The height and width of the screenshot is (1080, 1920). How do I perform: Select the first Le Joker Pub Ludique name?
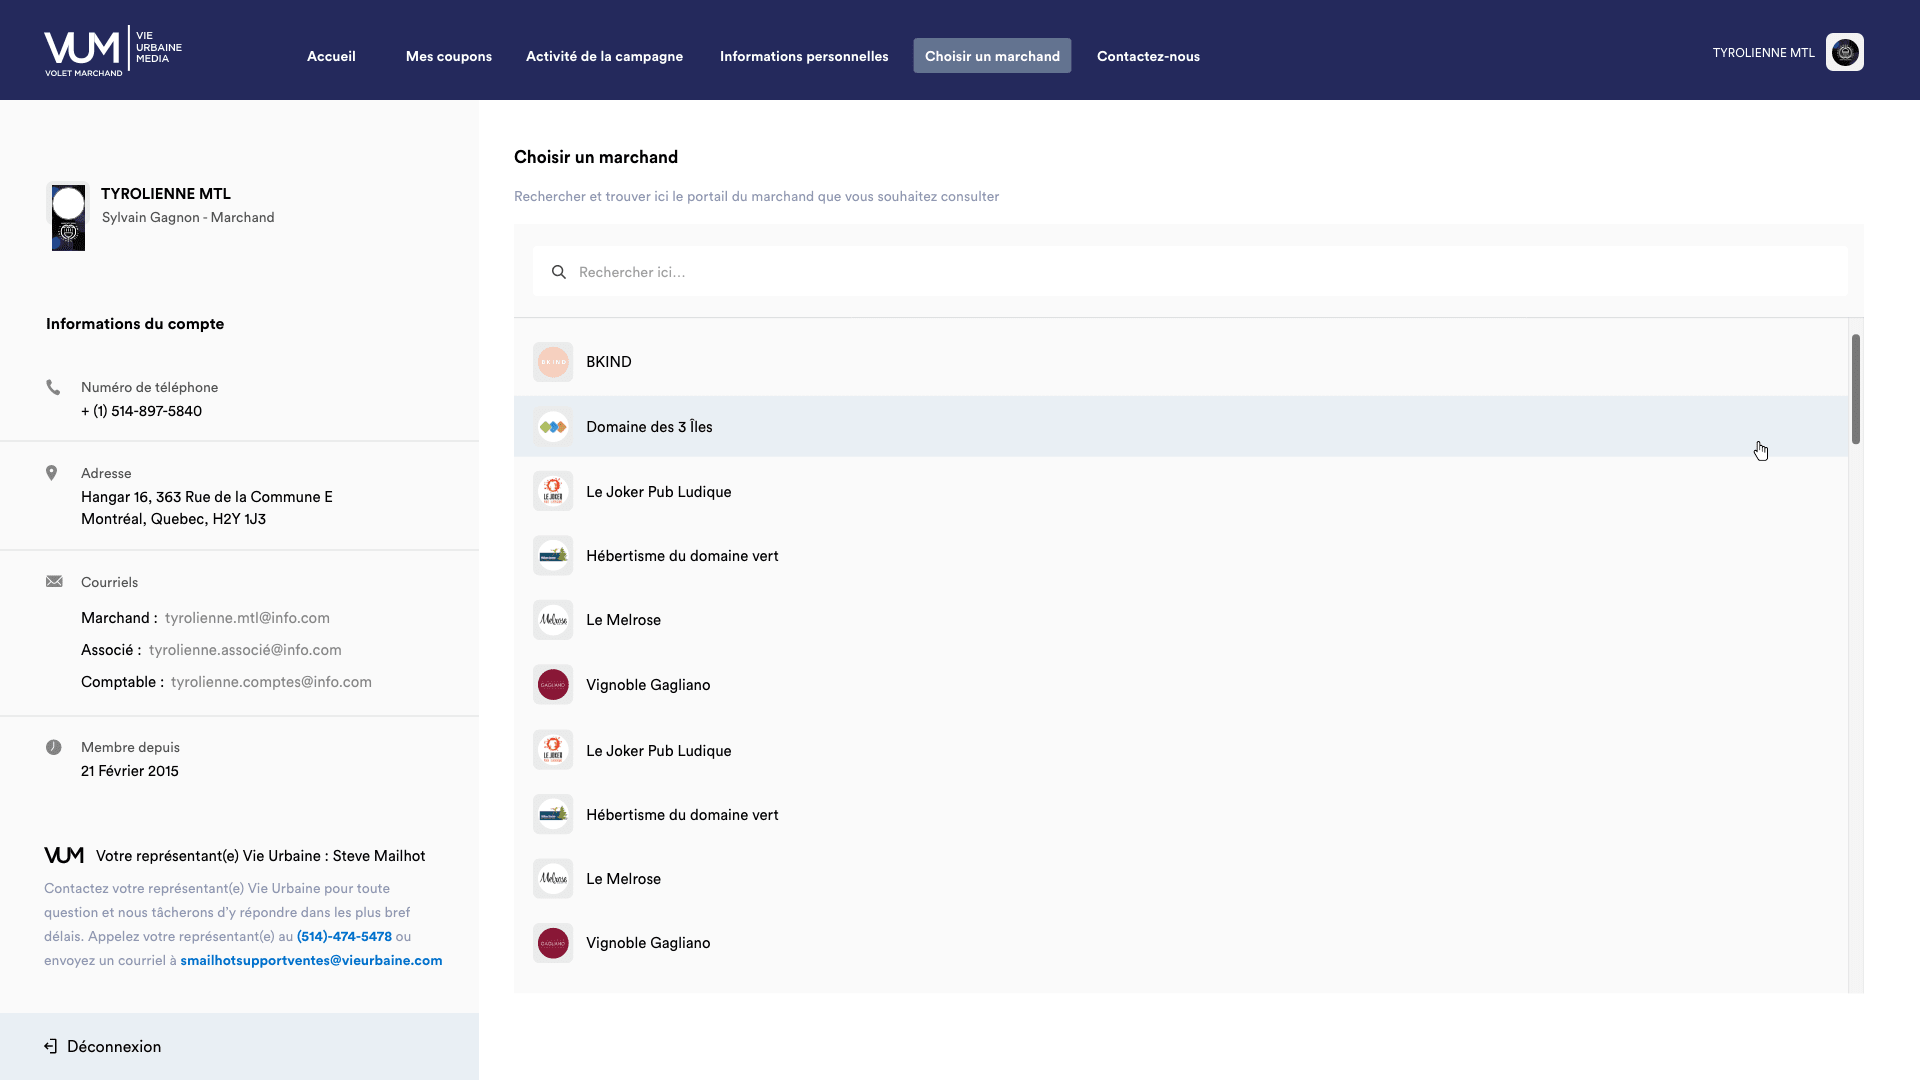(x=659, y=492)
